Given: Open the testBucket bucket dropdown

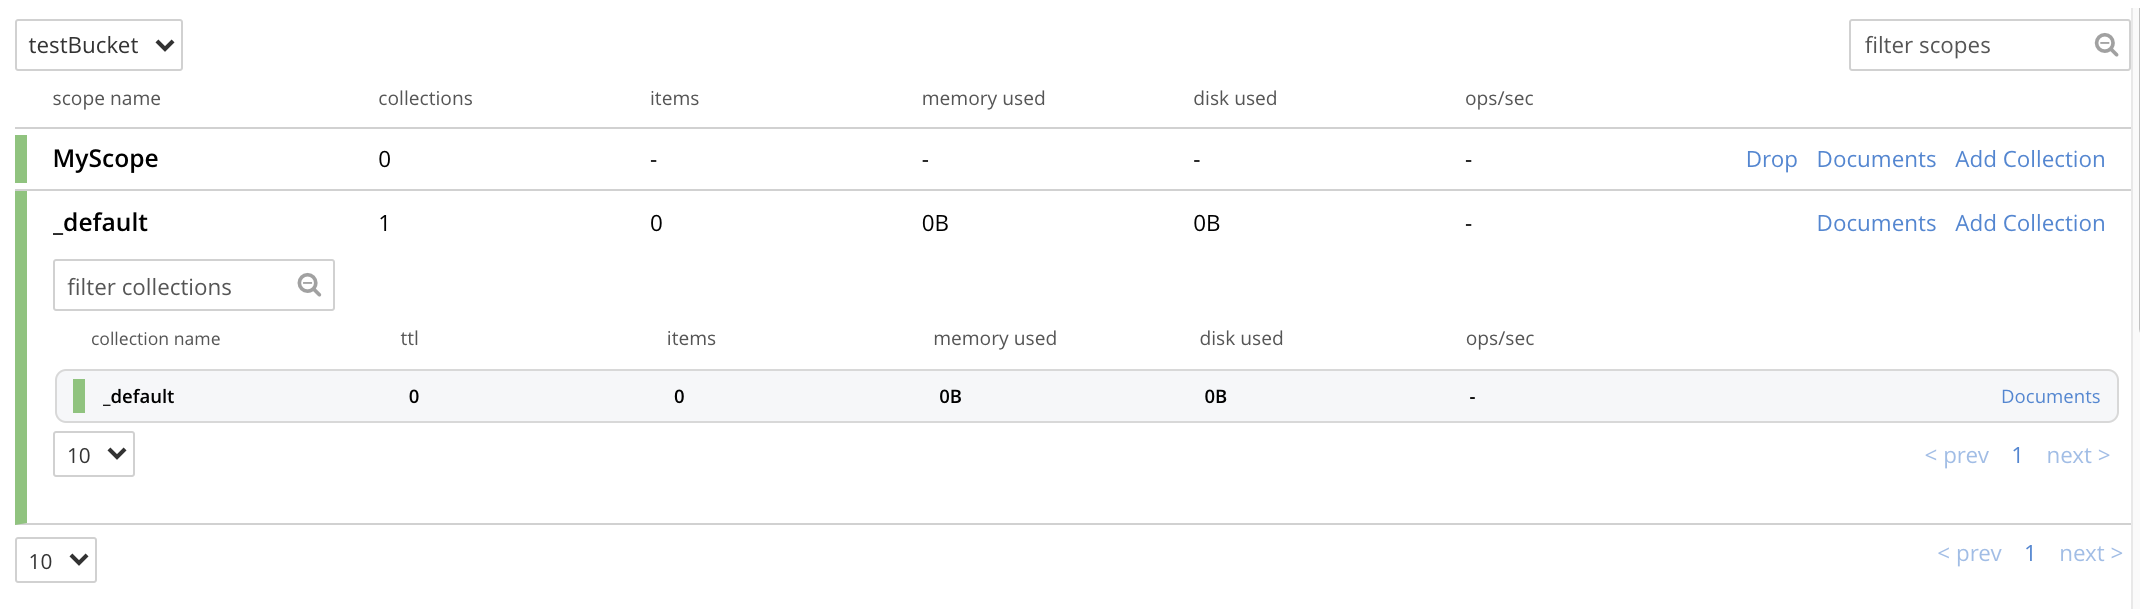Looking at the screenshot, I should pyautogui.click(x=99, y=45).
